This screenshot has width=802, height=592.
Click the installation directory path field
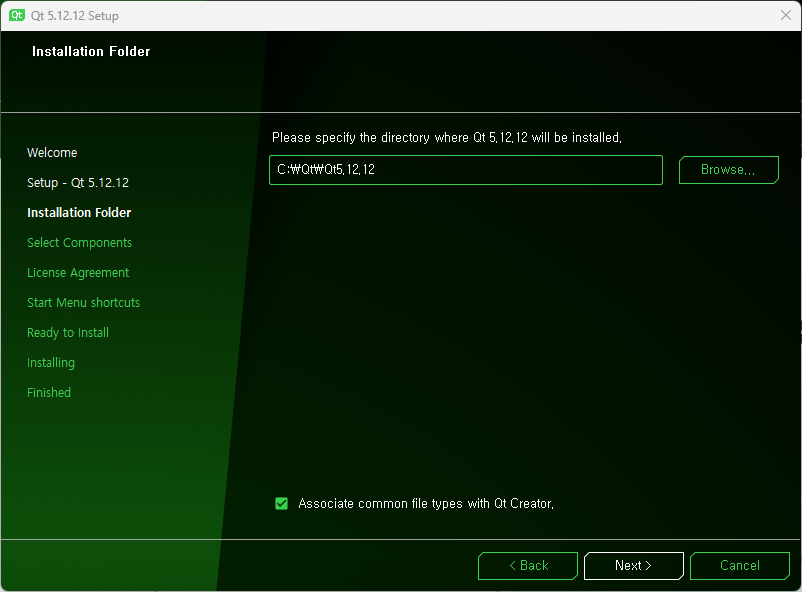point(465,170)
